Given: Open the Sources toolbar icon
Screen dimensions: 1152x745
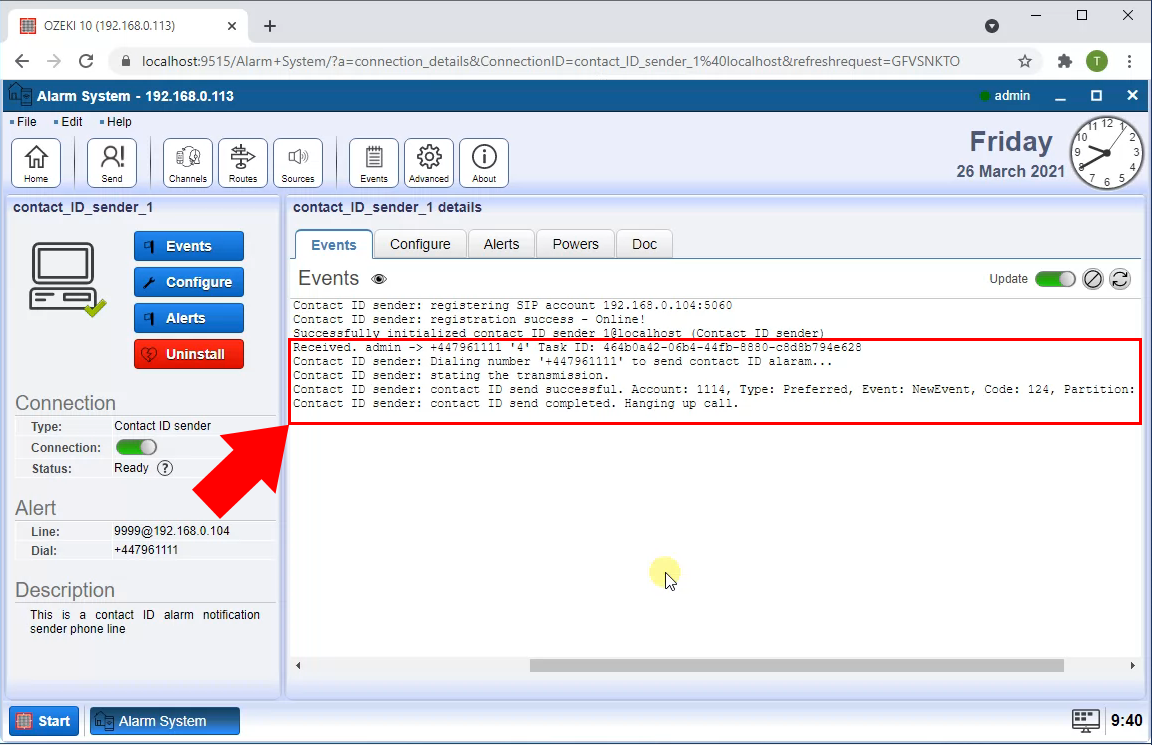Looking at the screenshot, I should point(298,162).
